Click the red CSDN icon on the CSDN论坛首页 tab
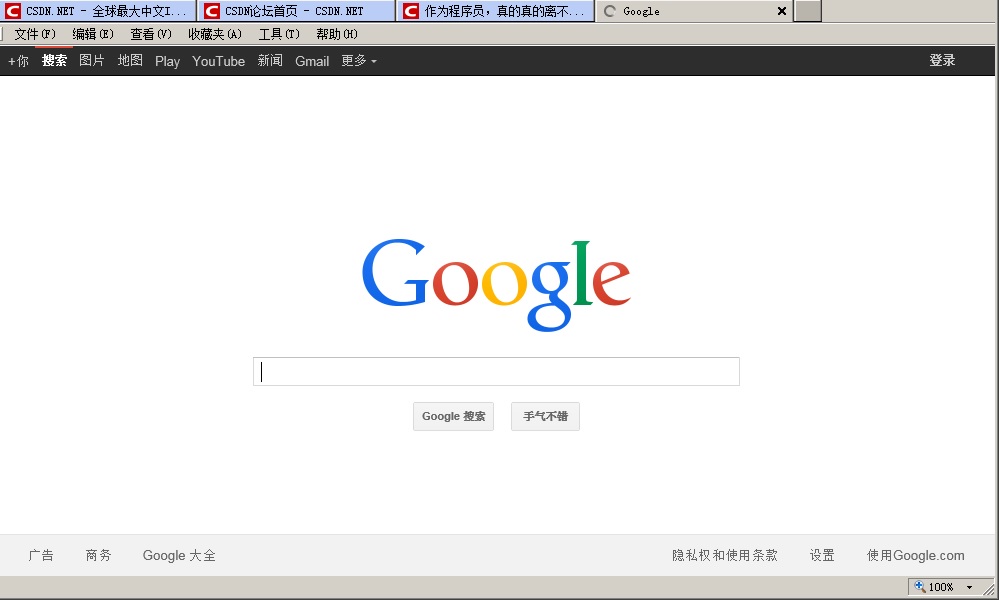 (212, 11)
